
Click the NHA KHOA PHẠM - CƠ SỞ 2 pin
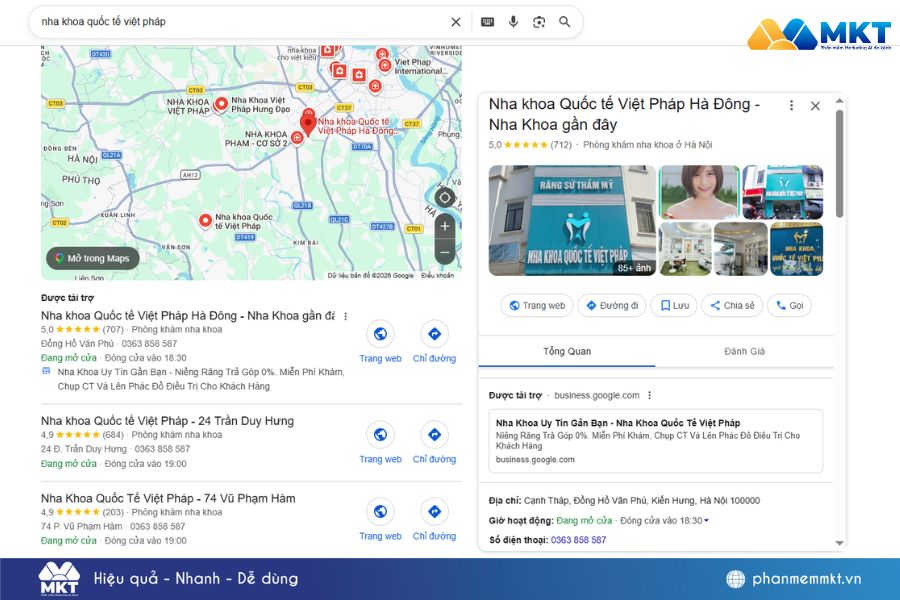click(297, 138)
